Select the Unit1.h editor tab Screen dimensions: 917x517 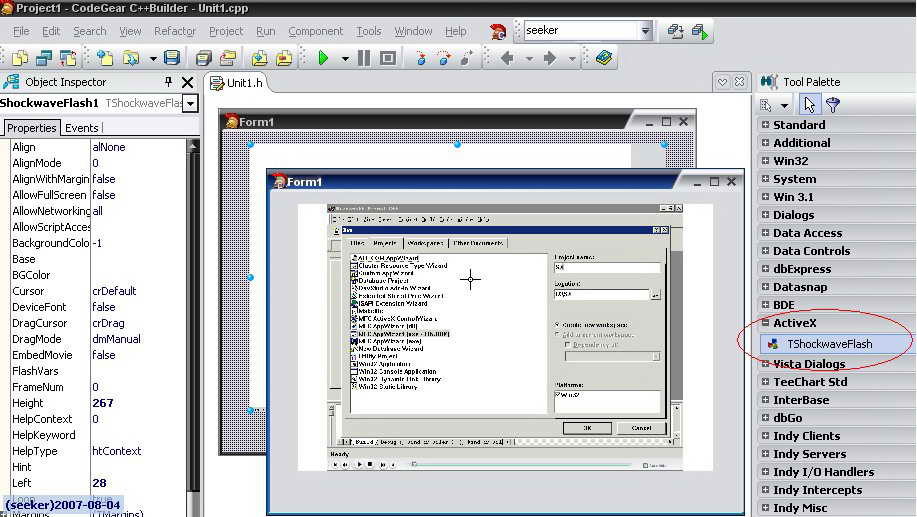pyautogui.click(x=237, y=83)
